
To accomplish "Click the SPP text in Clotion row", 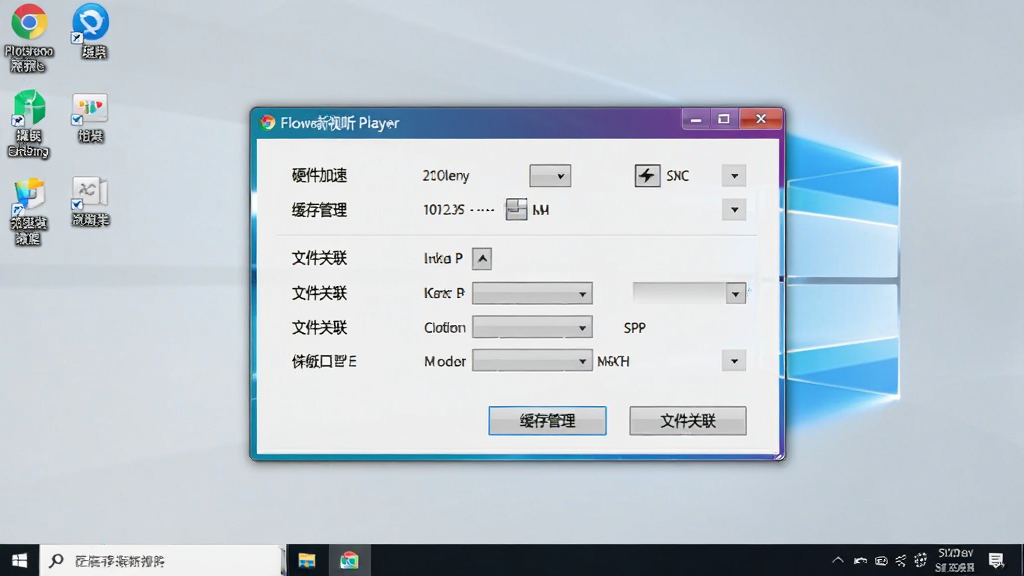I will [x=634, y=328].
